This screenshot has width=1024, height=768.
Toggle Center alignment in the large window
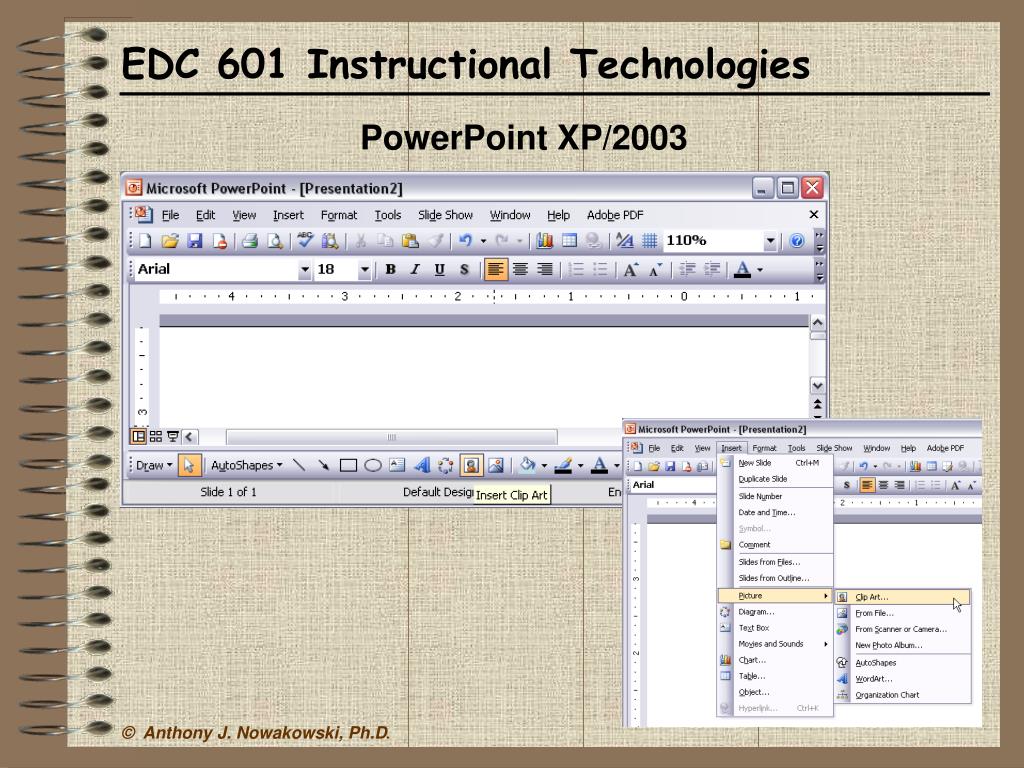(520, 269)
